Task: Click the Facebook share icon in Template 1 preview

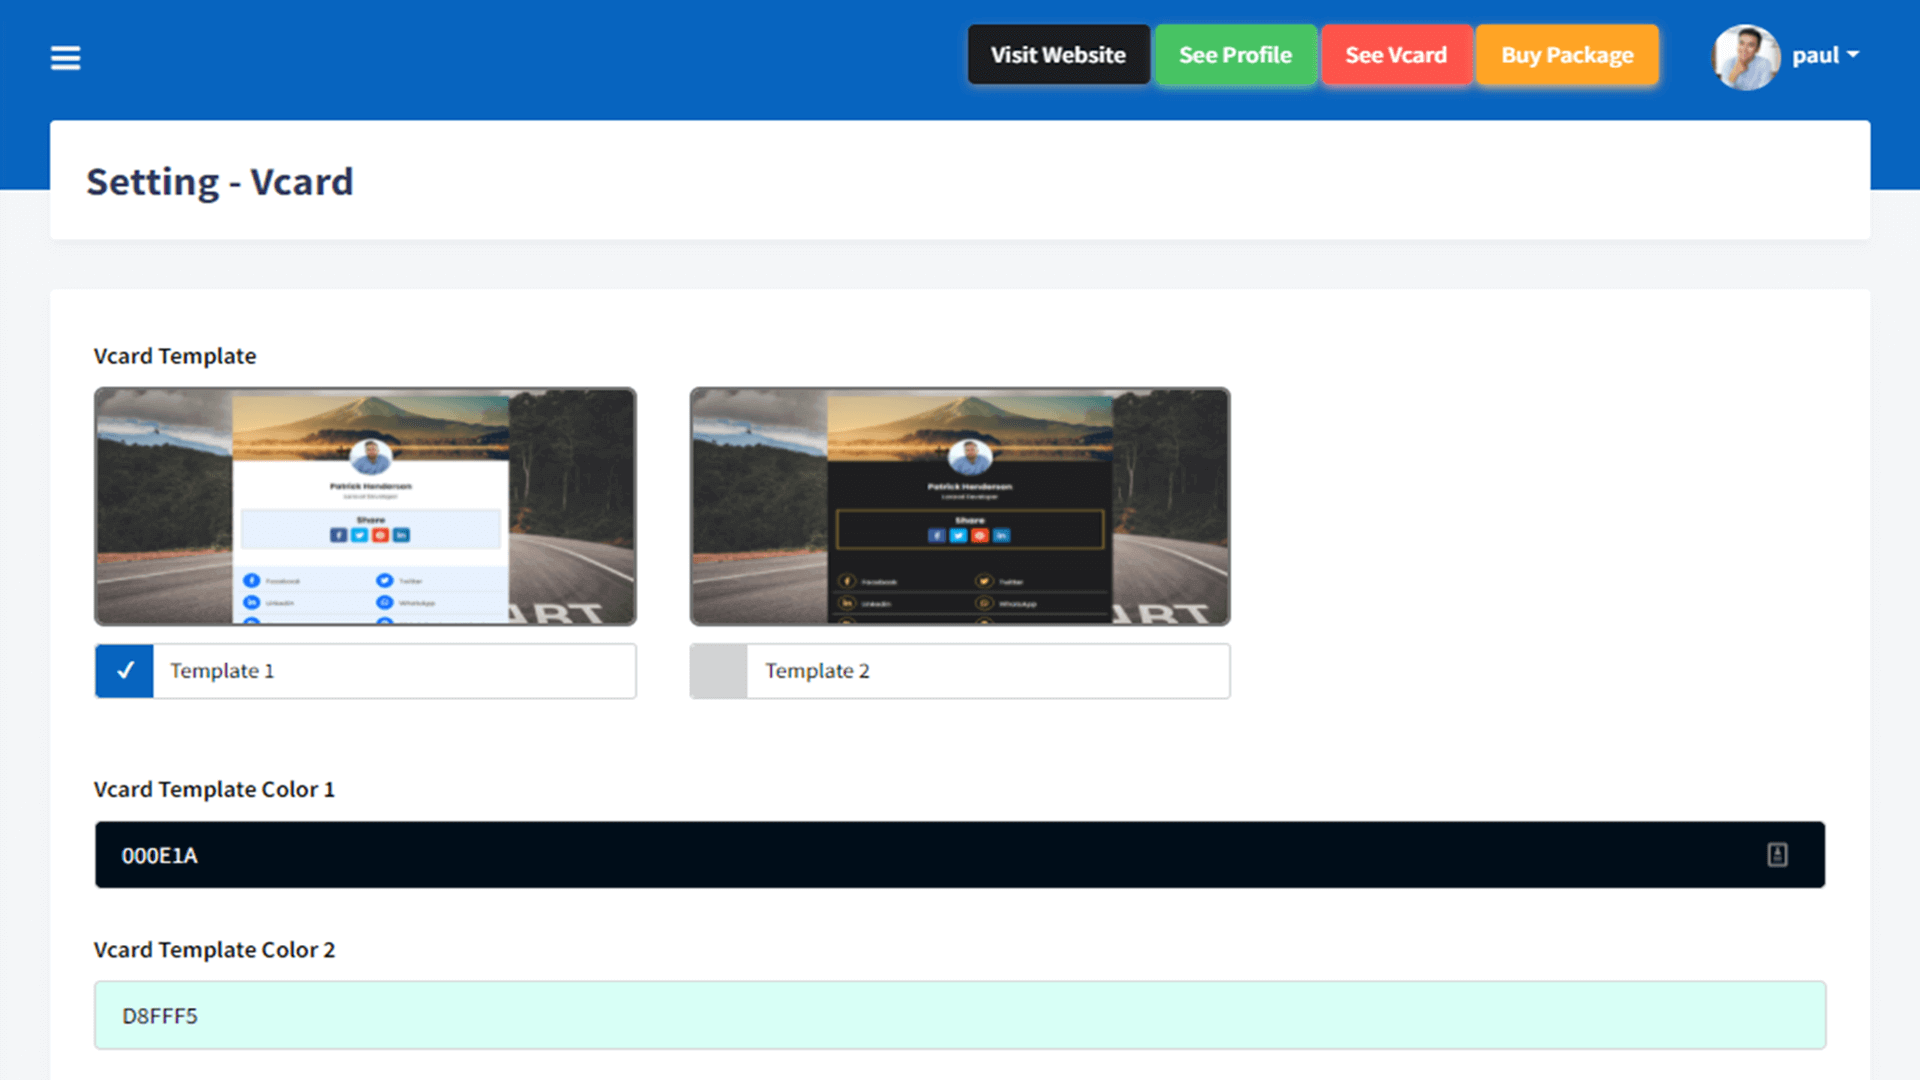Action: coord(337,535)
